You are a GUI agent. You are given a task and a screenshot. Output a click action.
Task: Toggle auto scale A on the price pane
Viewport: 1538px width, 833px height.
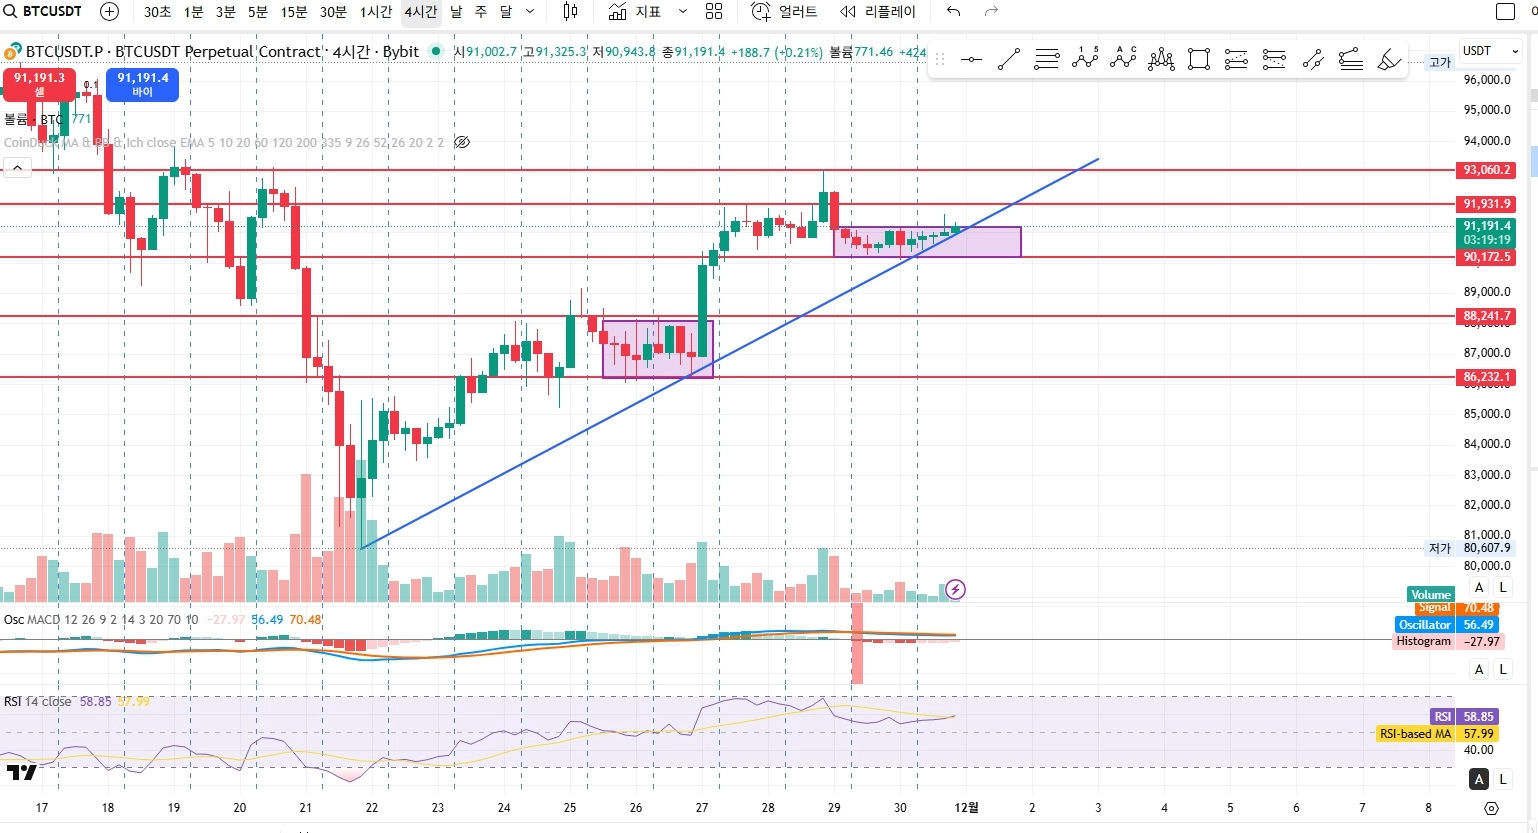click(1479, 587)
